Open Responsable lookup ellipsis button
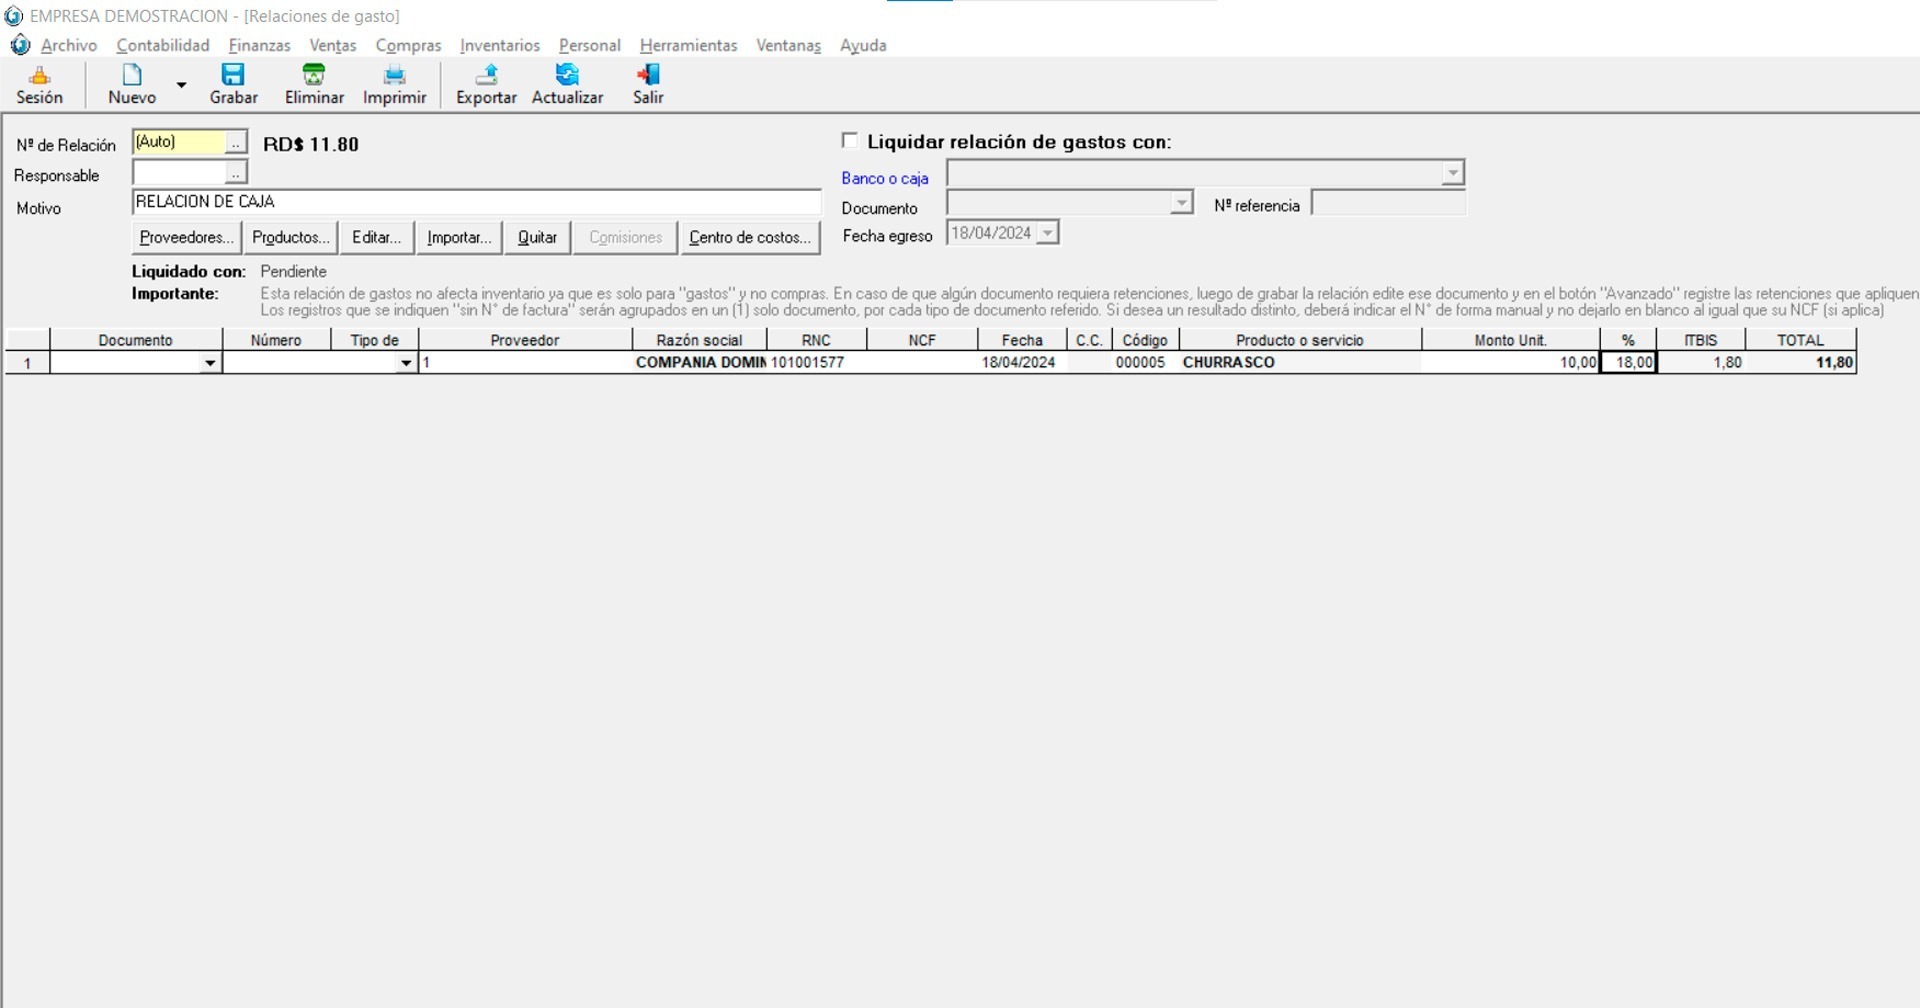Image resolution: width=1920 pixels, height=1008 pixels. pos(235,173)
